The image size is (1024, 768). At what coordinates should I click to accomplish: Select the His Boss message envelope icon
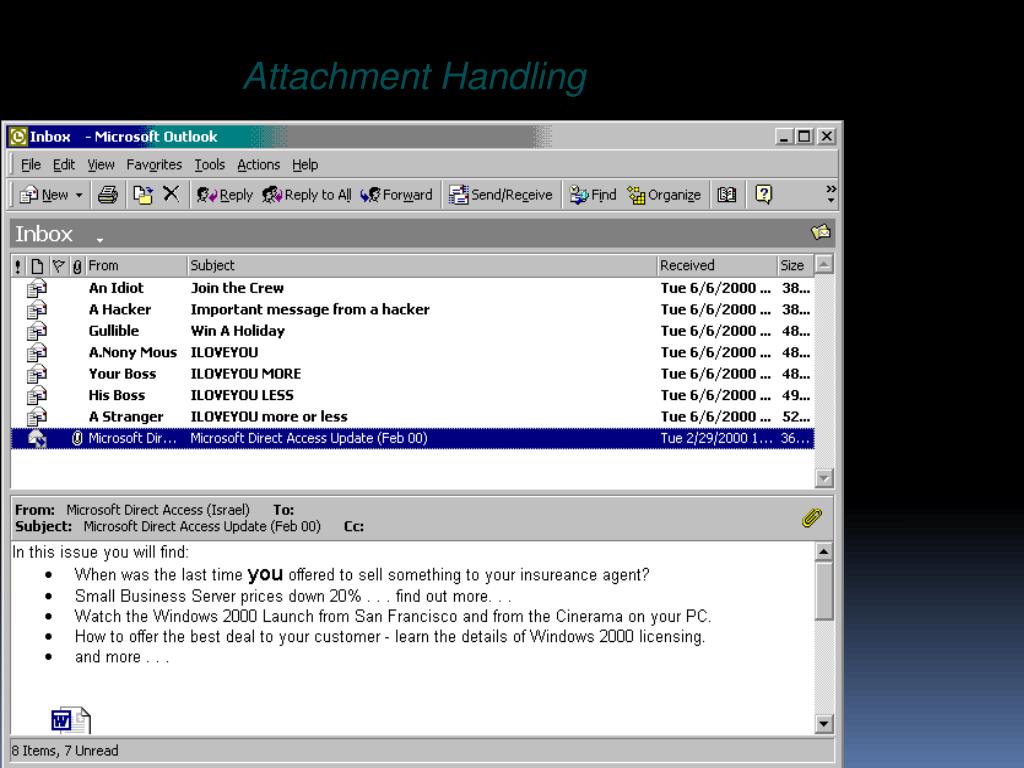tap(37, 396)
